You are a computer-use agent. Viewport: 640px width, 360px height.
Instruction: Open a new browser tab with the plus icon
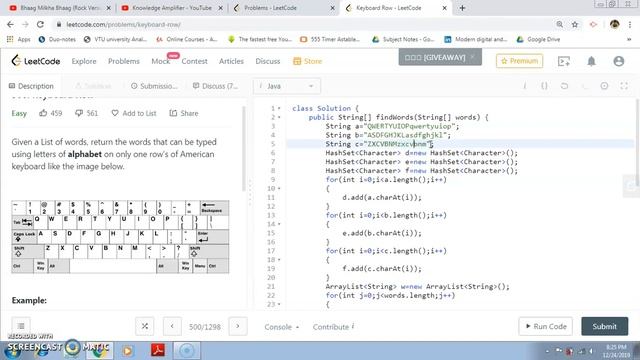pyautogui.click(x=462, y=8)
